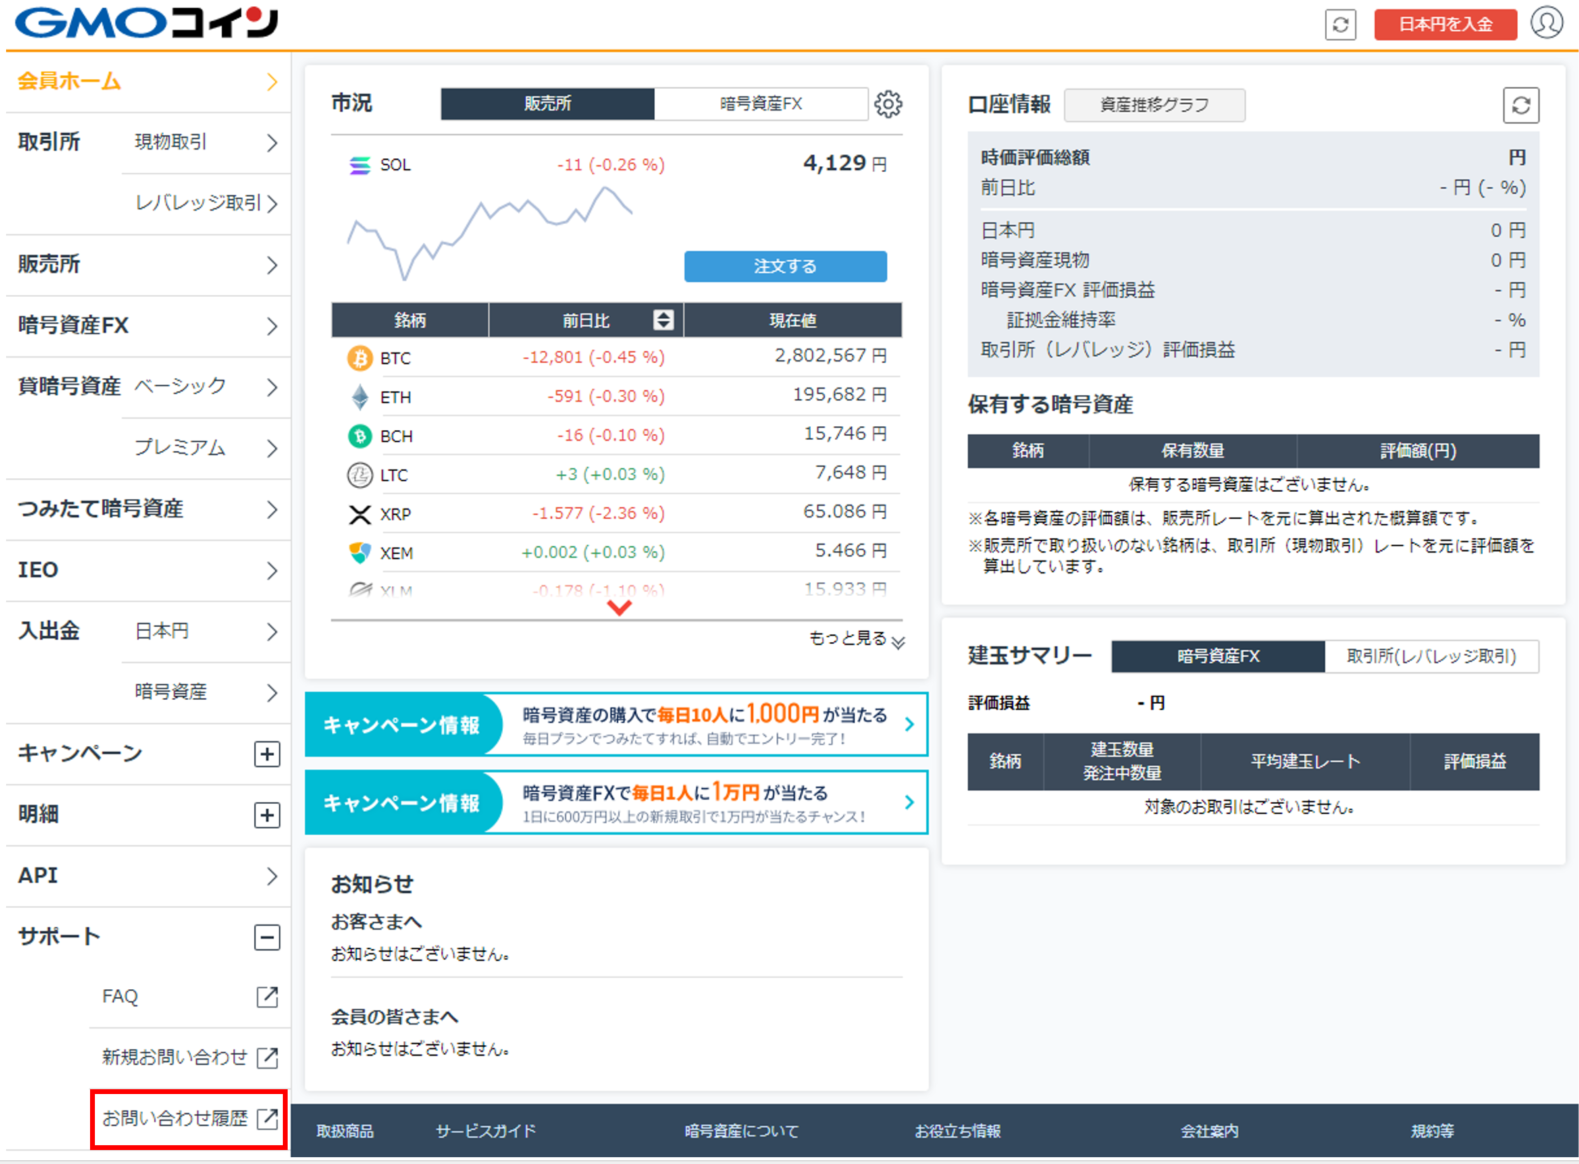
Task: Click the XRP change -1.577 (-2.36 %)
Action: click(598, 513)
